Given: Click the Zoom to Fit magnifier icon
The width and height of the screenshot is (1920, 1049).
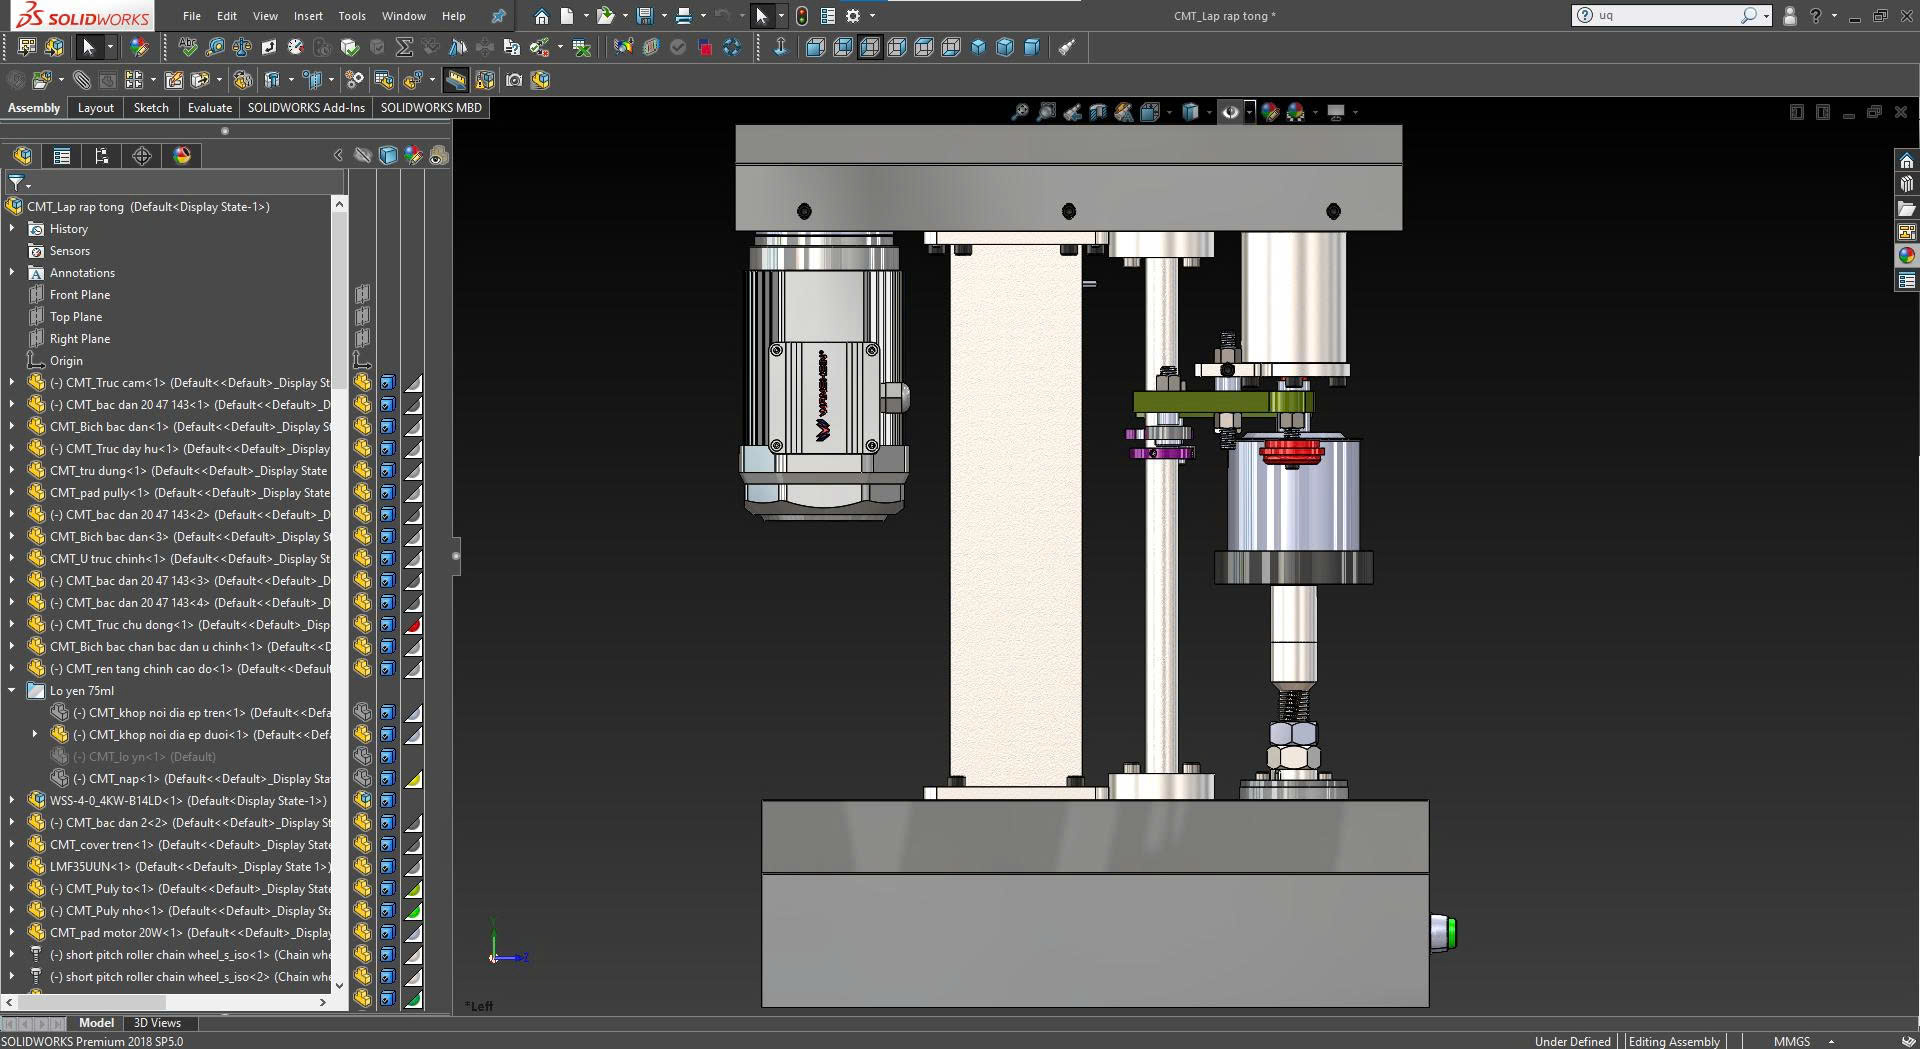Looking at the screenshot, I should click(1019, 112).
